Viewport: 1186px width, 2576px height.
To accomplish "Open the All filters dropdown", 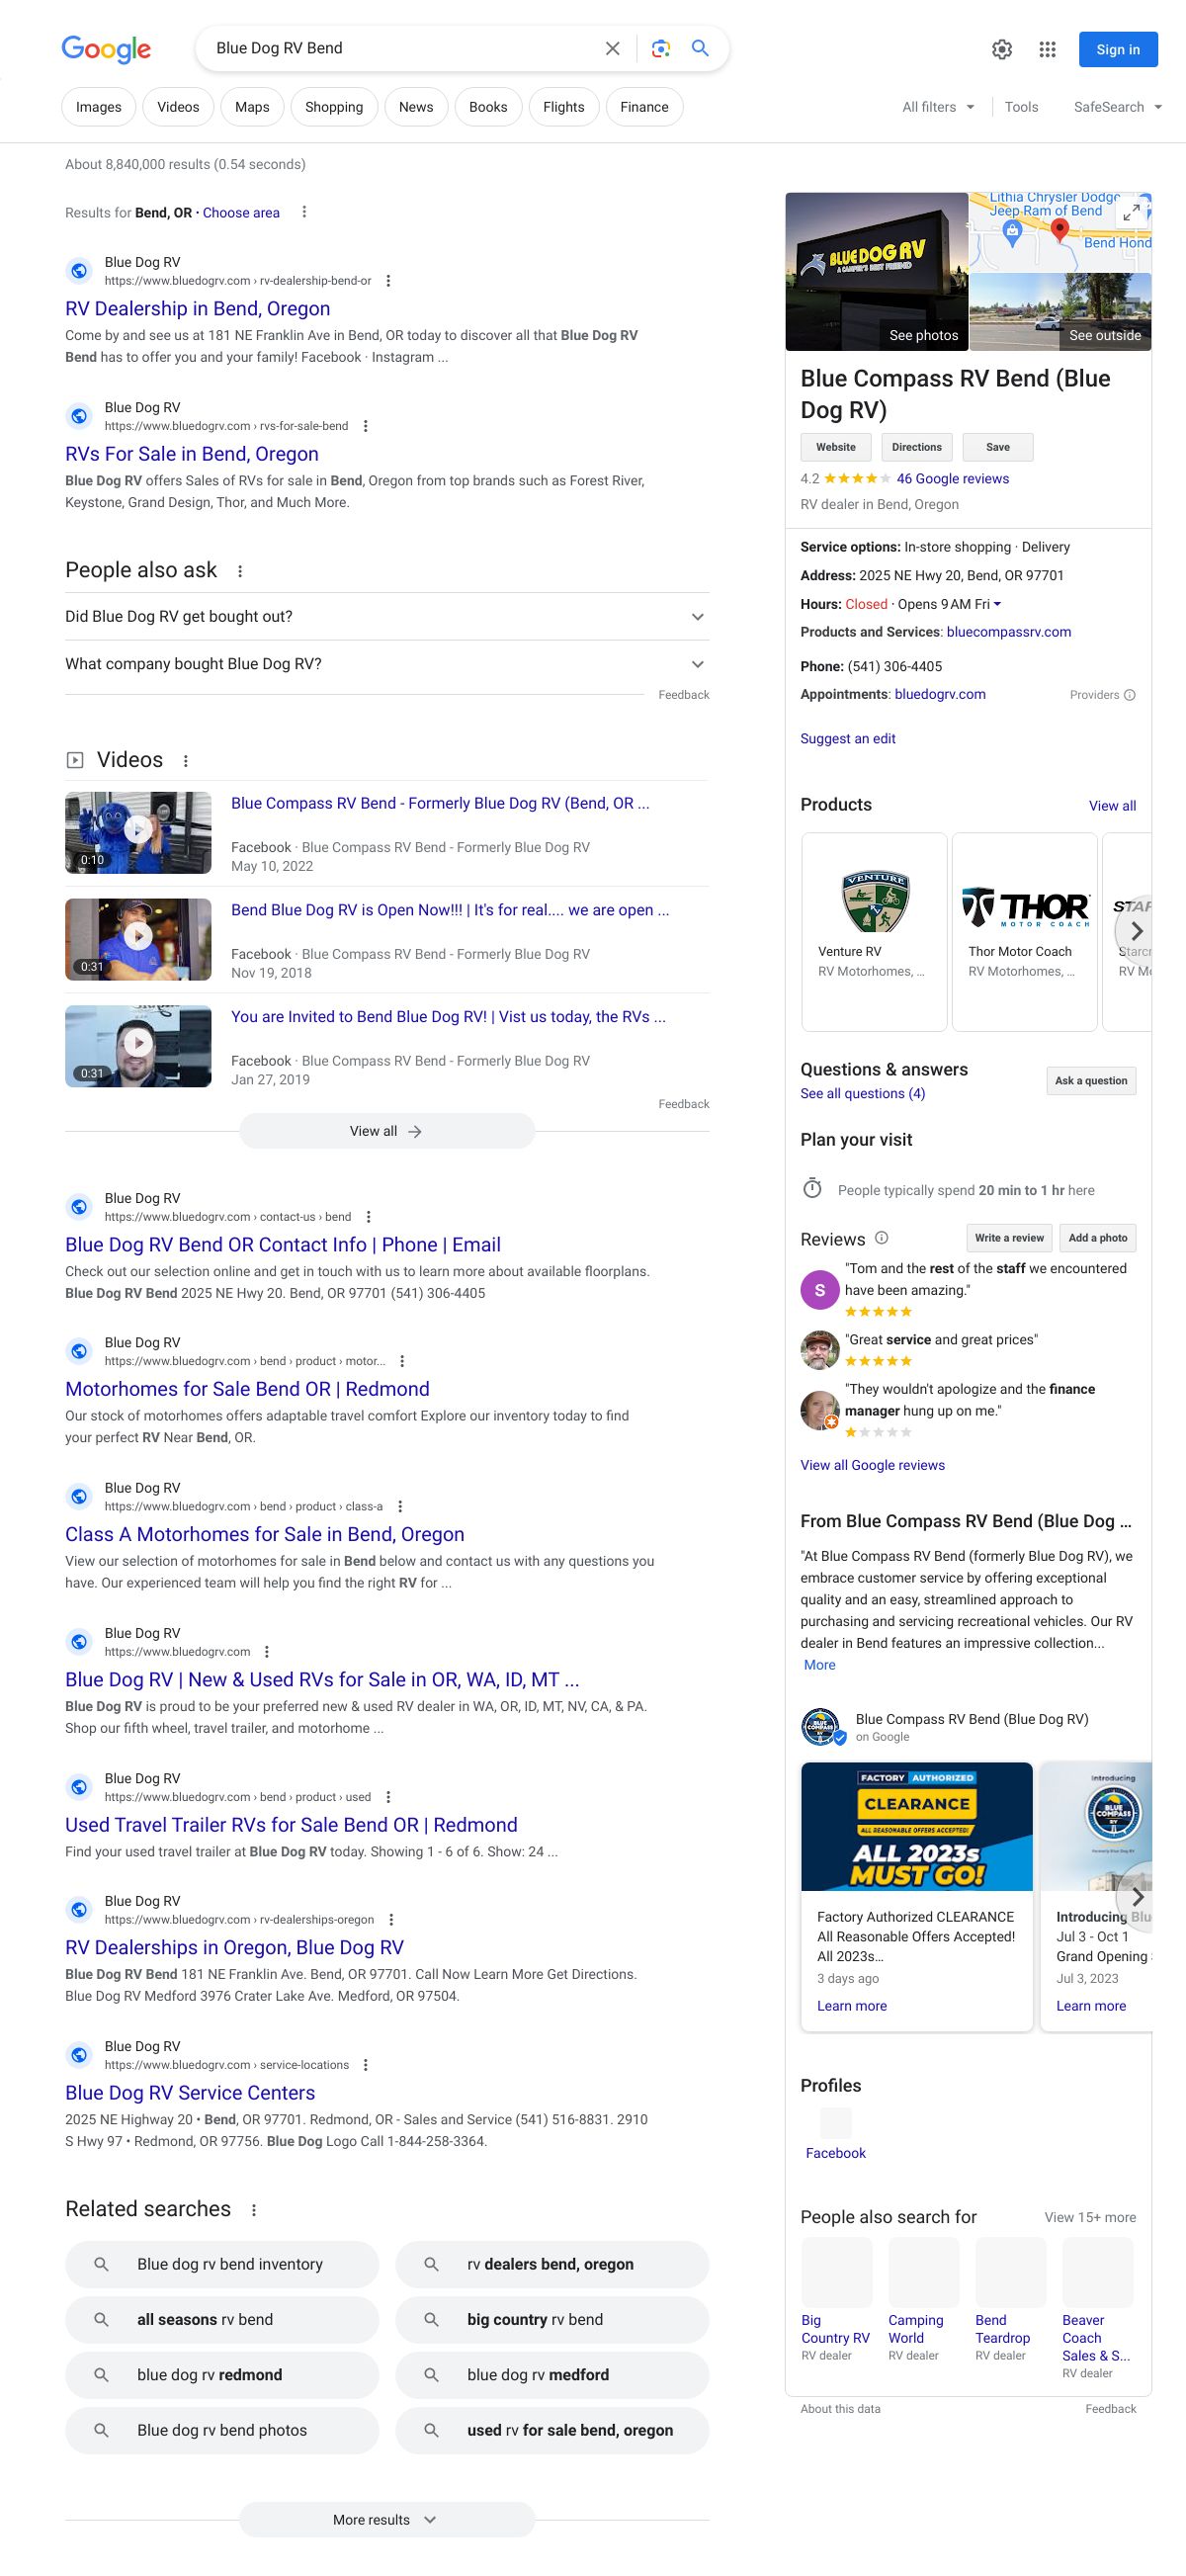I will 937,107.
